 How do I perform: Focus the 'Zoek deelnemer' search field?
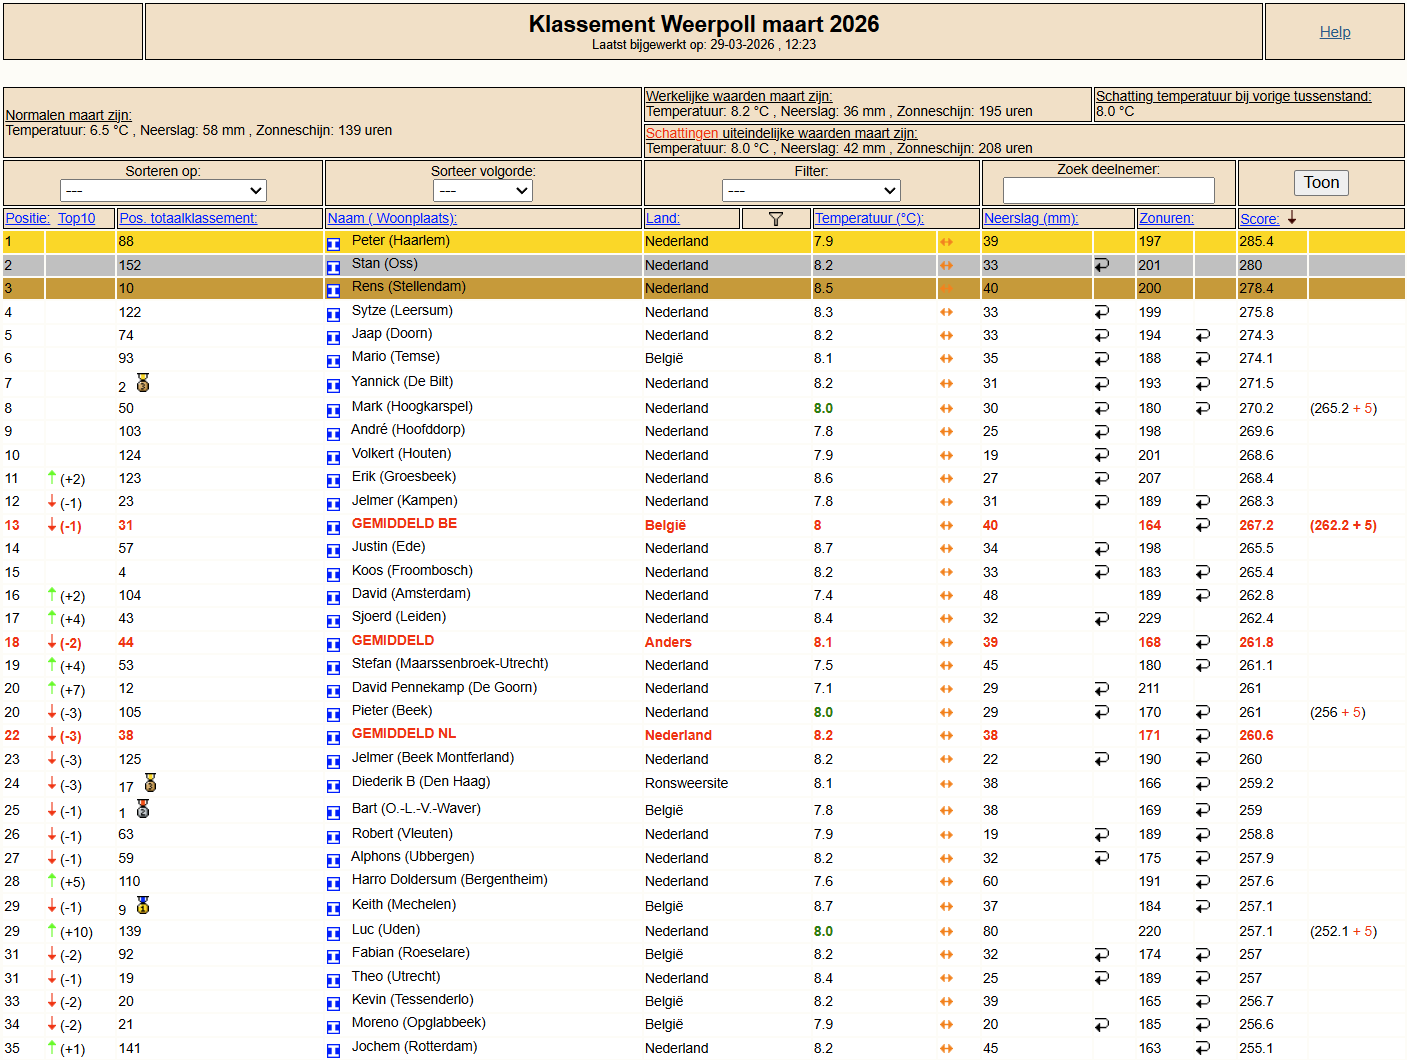point(1108,190)
